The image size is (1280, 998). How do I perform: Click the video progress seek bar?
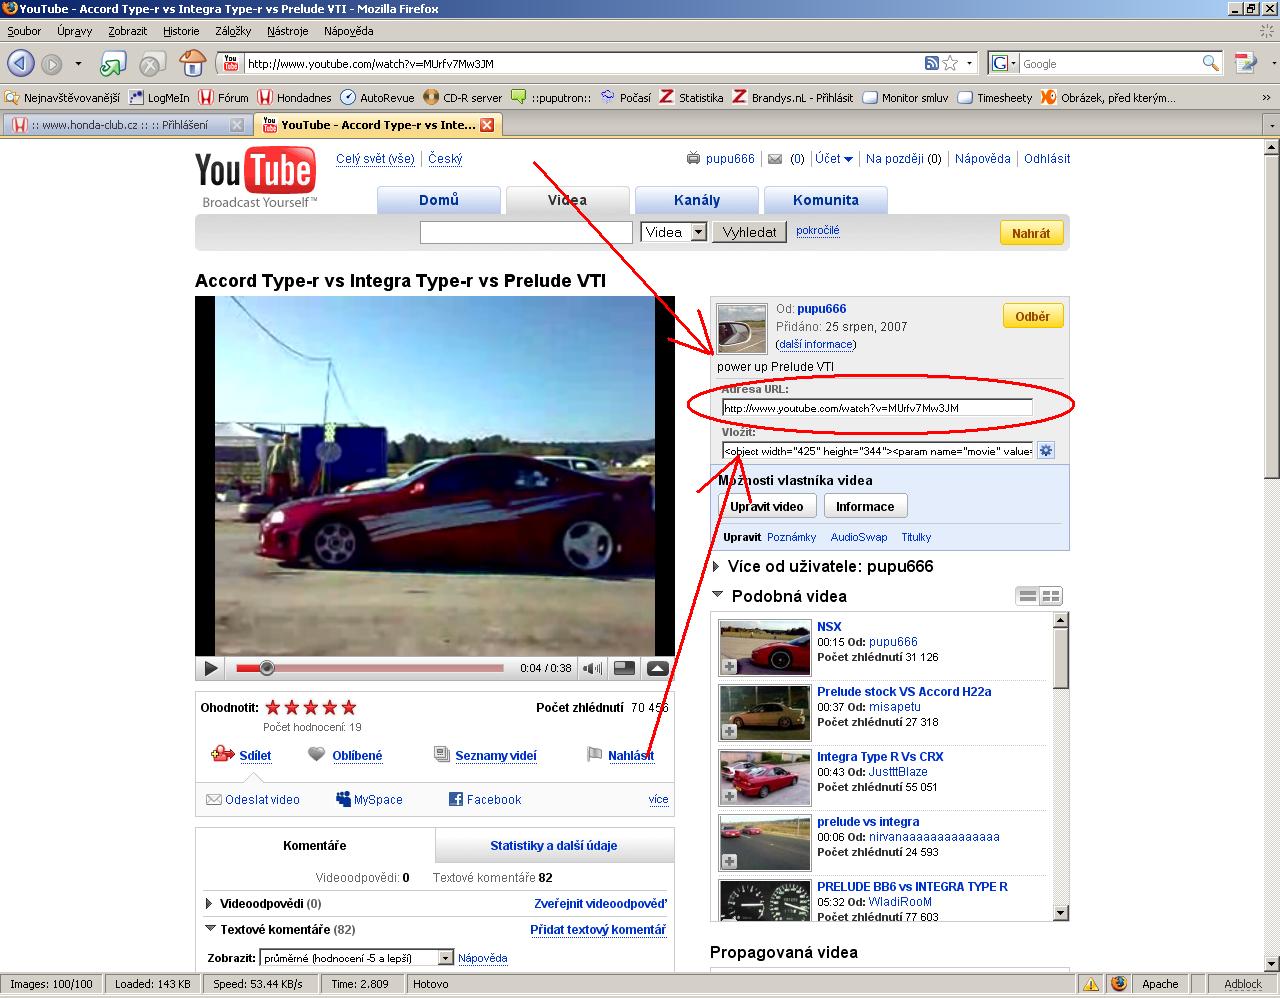pyautogui.click(x=380, y=669)
